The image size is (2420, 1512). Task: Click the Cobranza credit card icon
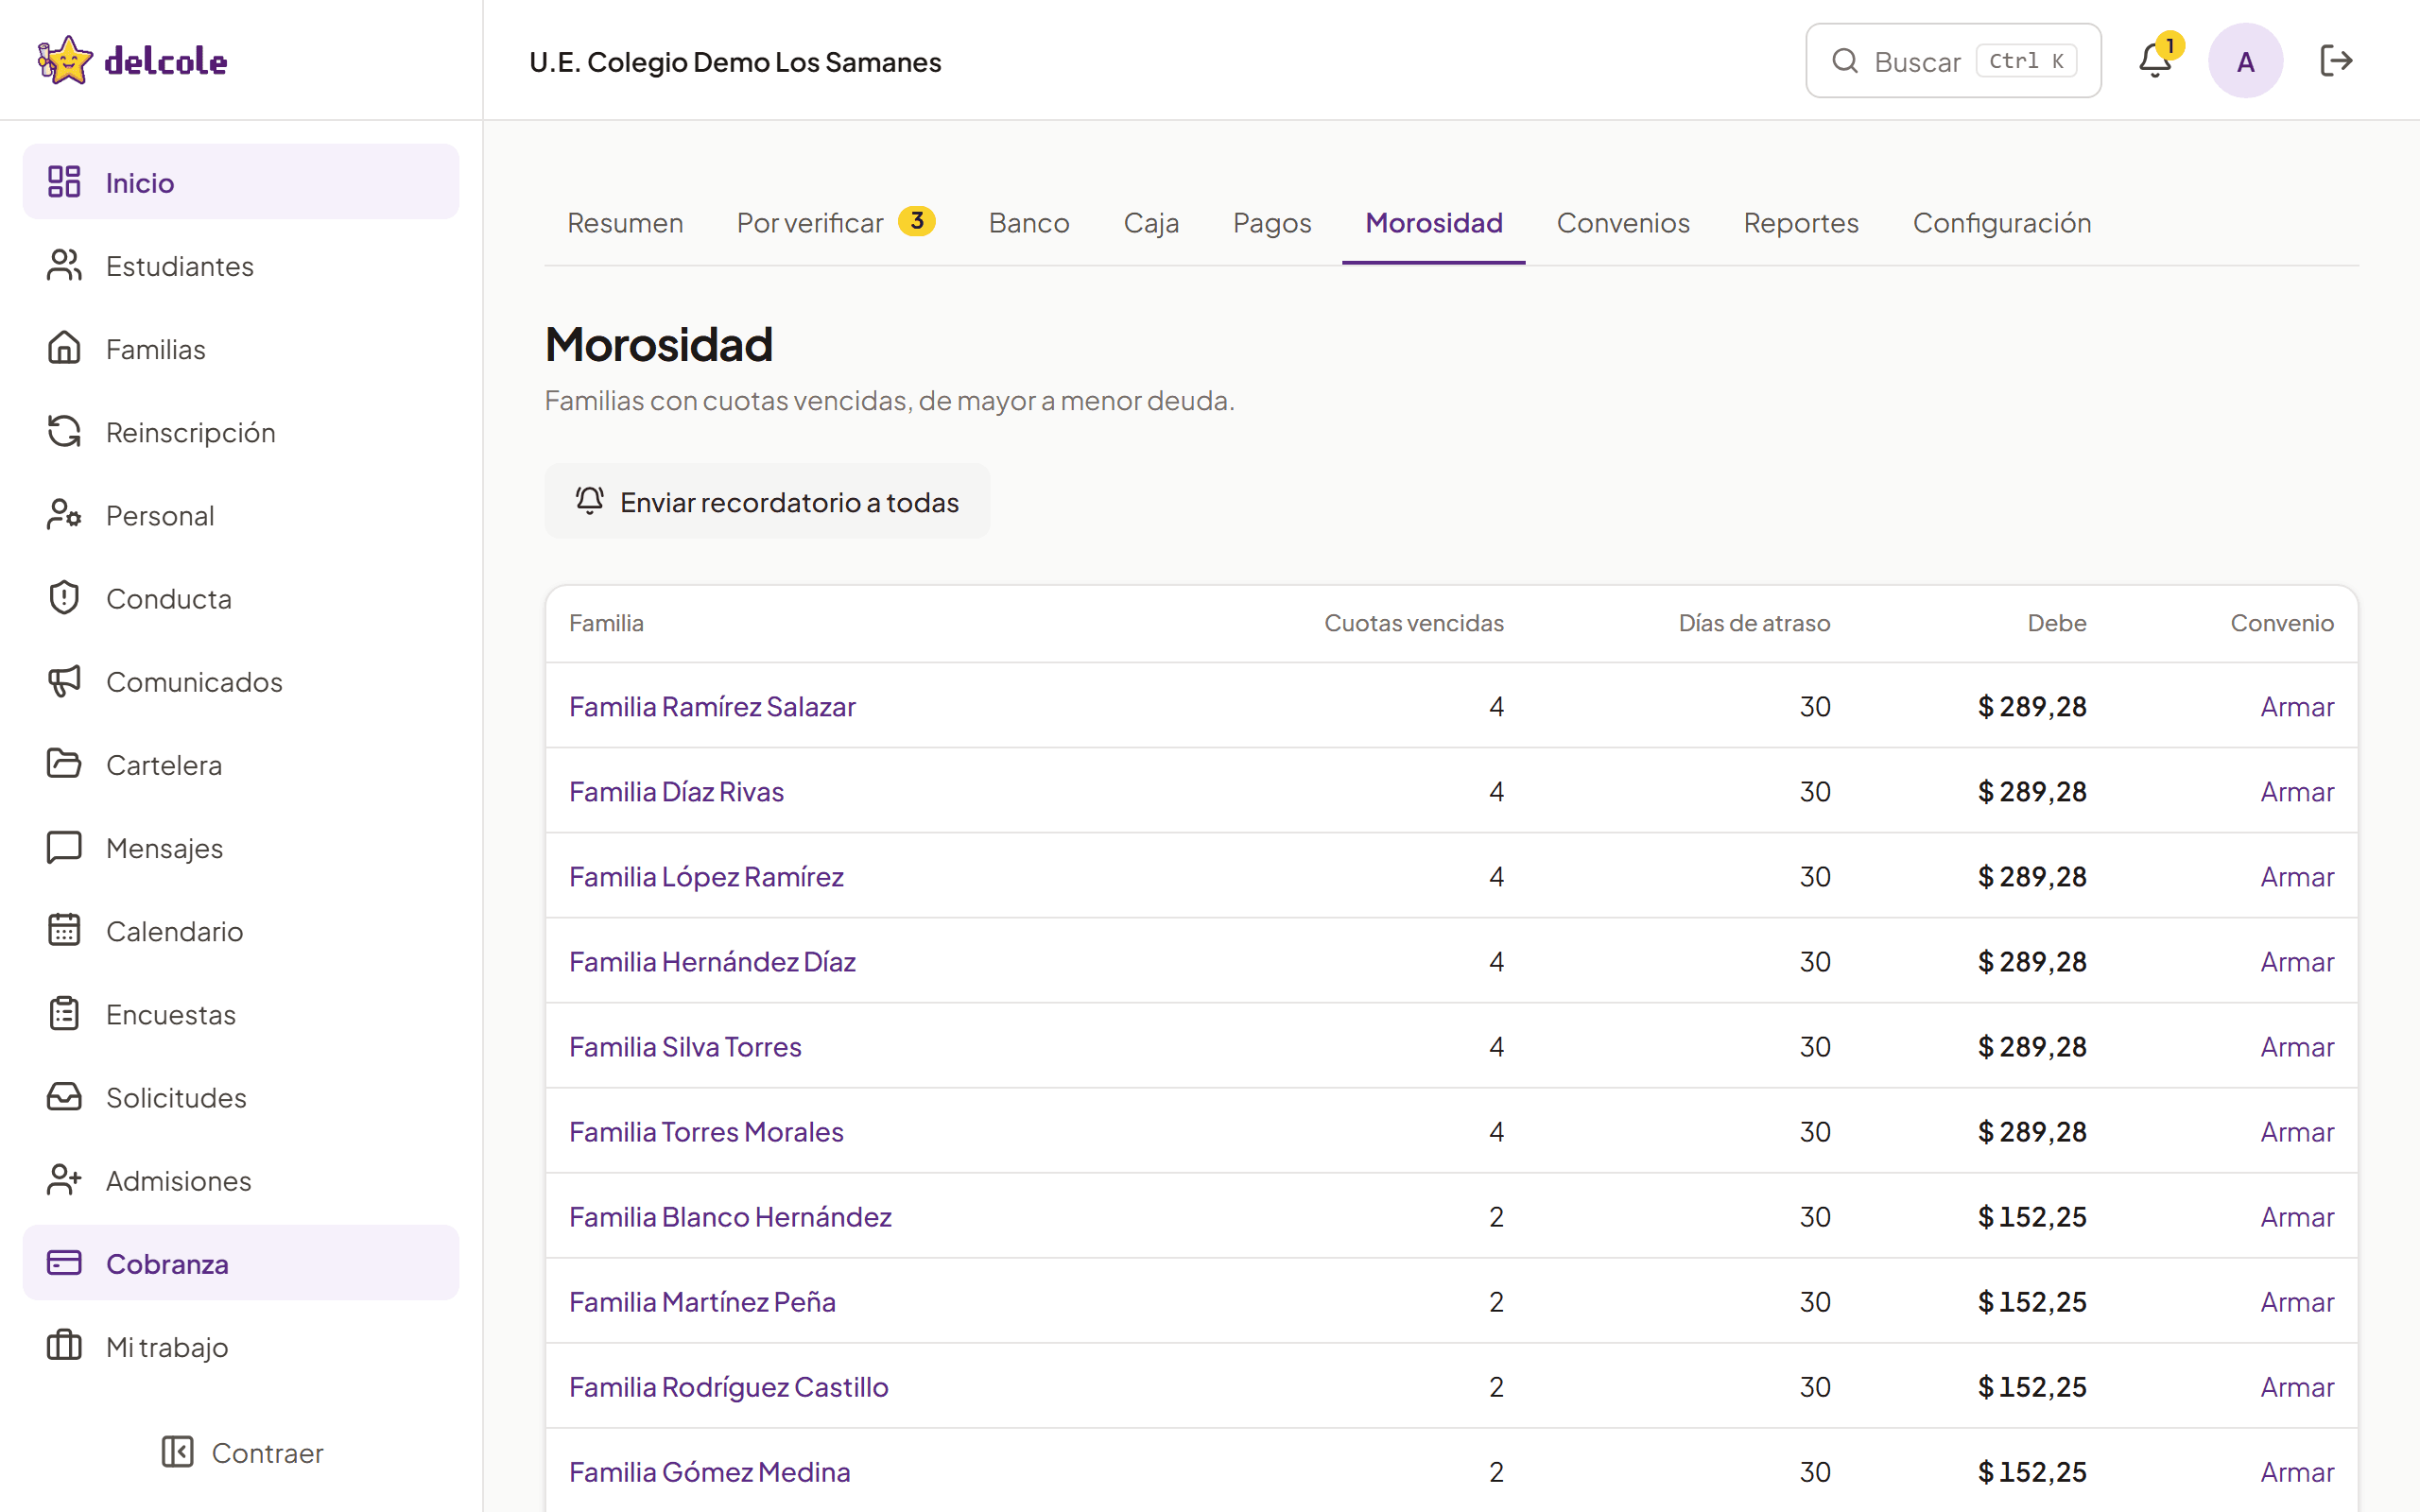[64, 1262]
